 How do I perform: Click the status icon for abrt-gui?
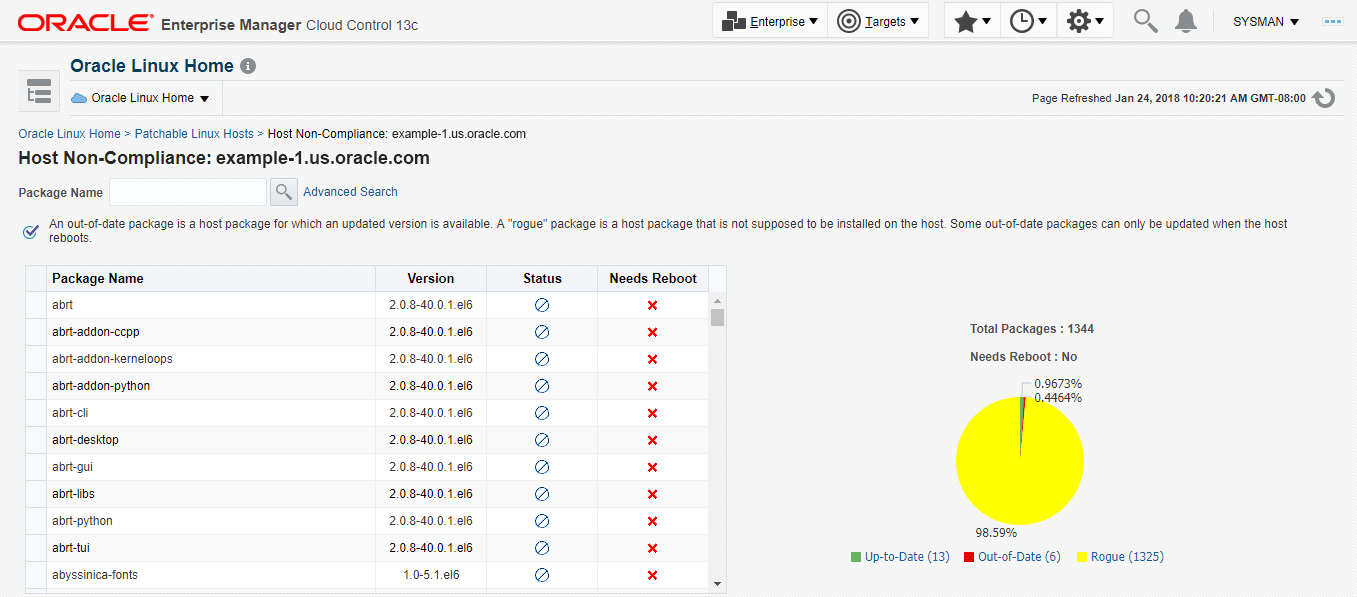[x=542, y=467]
